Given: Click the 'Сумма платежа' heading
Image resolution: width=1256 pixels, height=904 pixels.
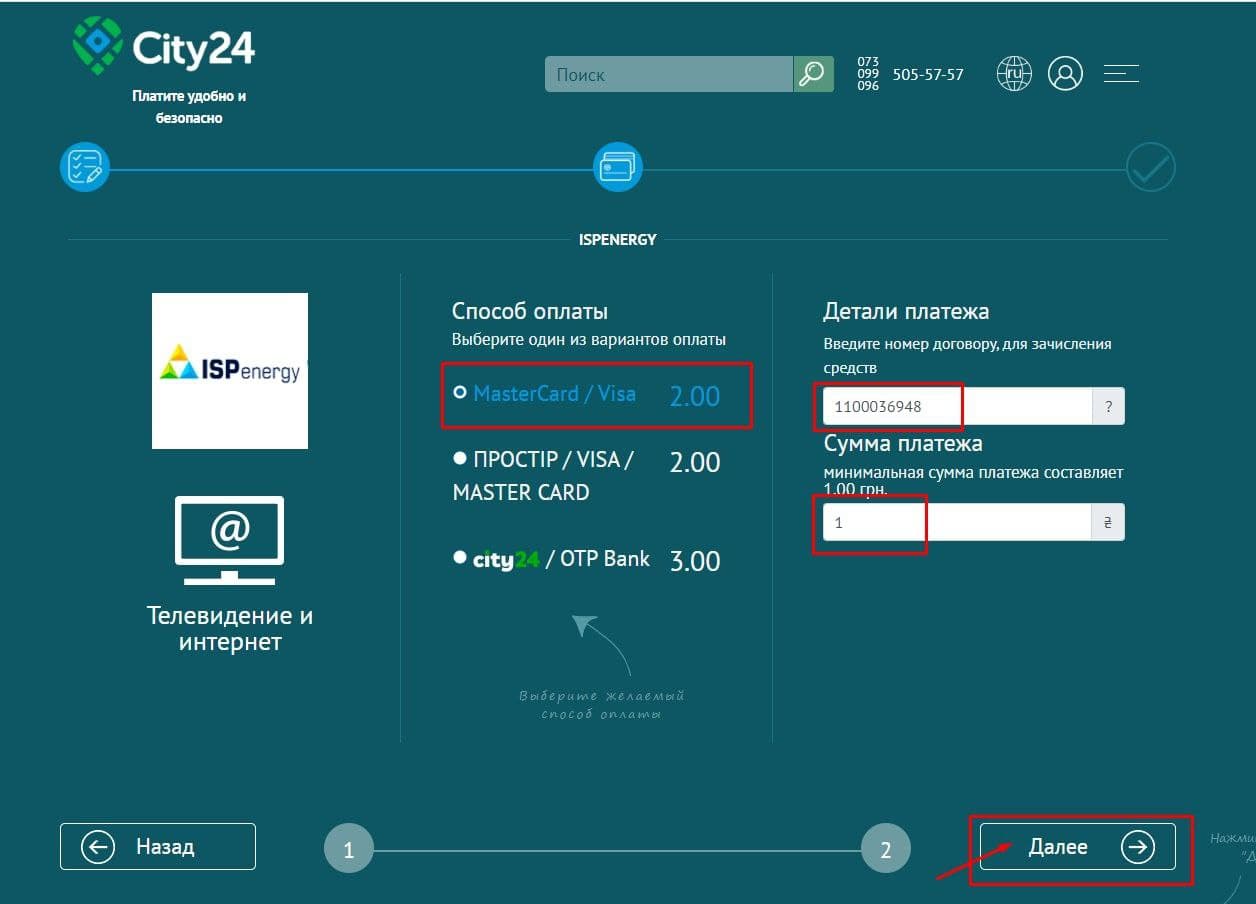Looking at the screenshot, I should [903, 443].
